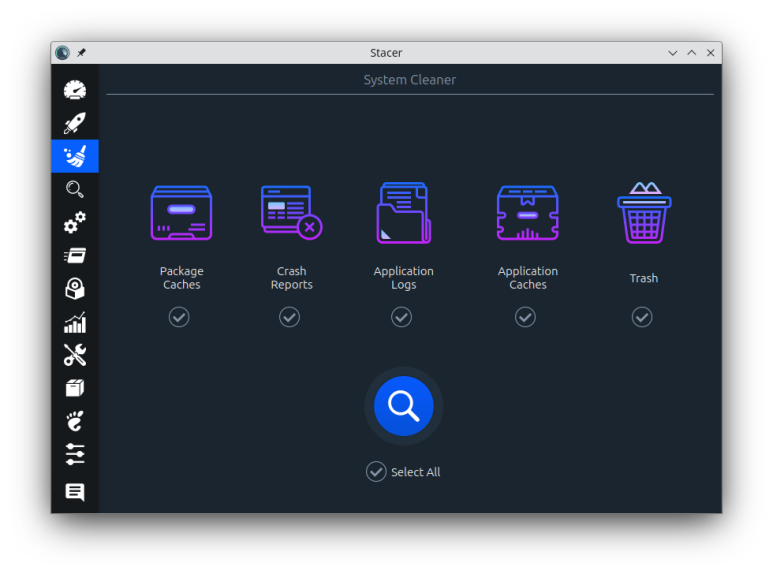The image size is (773, 574).
Task: Open Processes window-stack sidebar icon
Action: (x=75, y=255)
